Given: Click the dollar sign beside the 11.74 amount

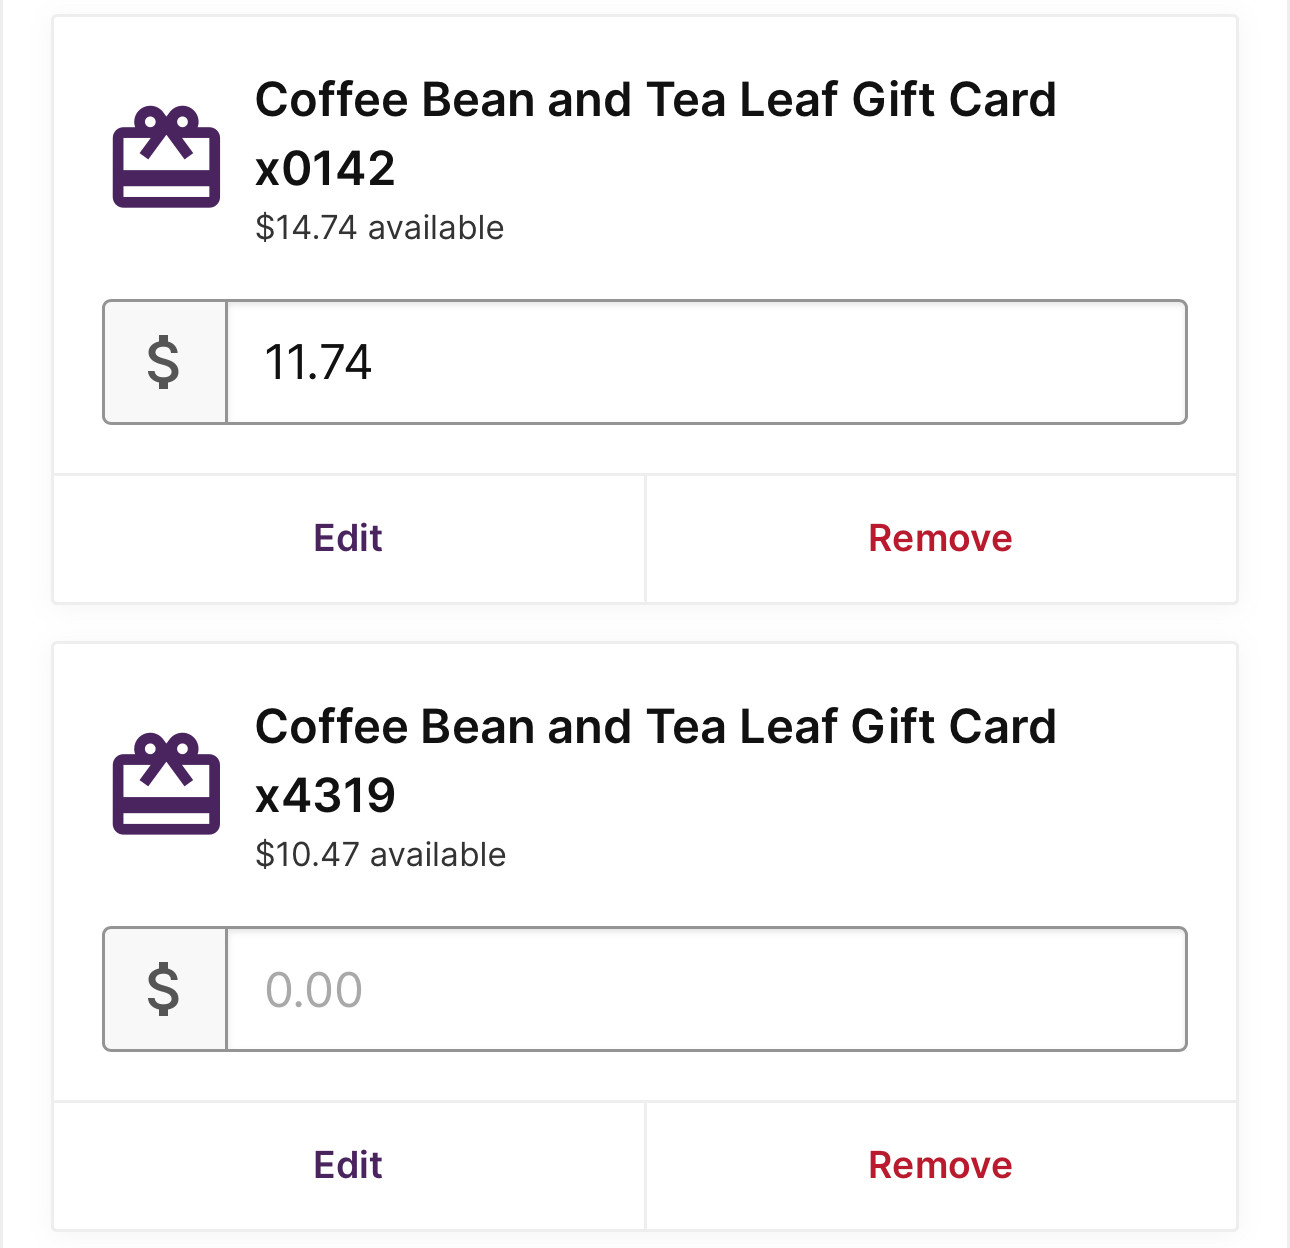Looking at the screenshot, I should pos(164,362).
